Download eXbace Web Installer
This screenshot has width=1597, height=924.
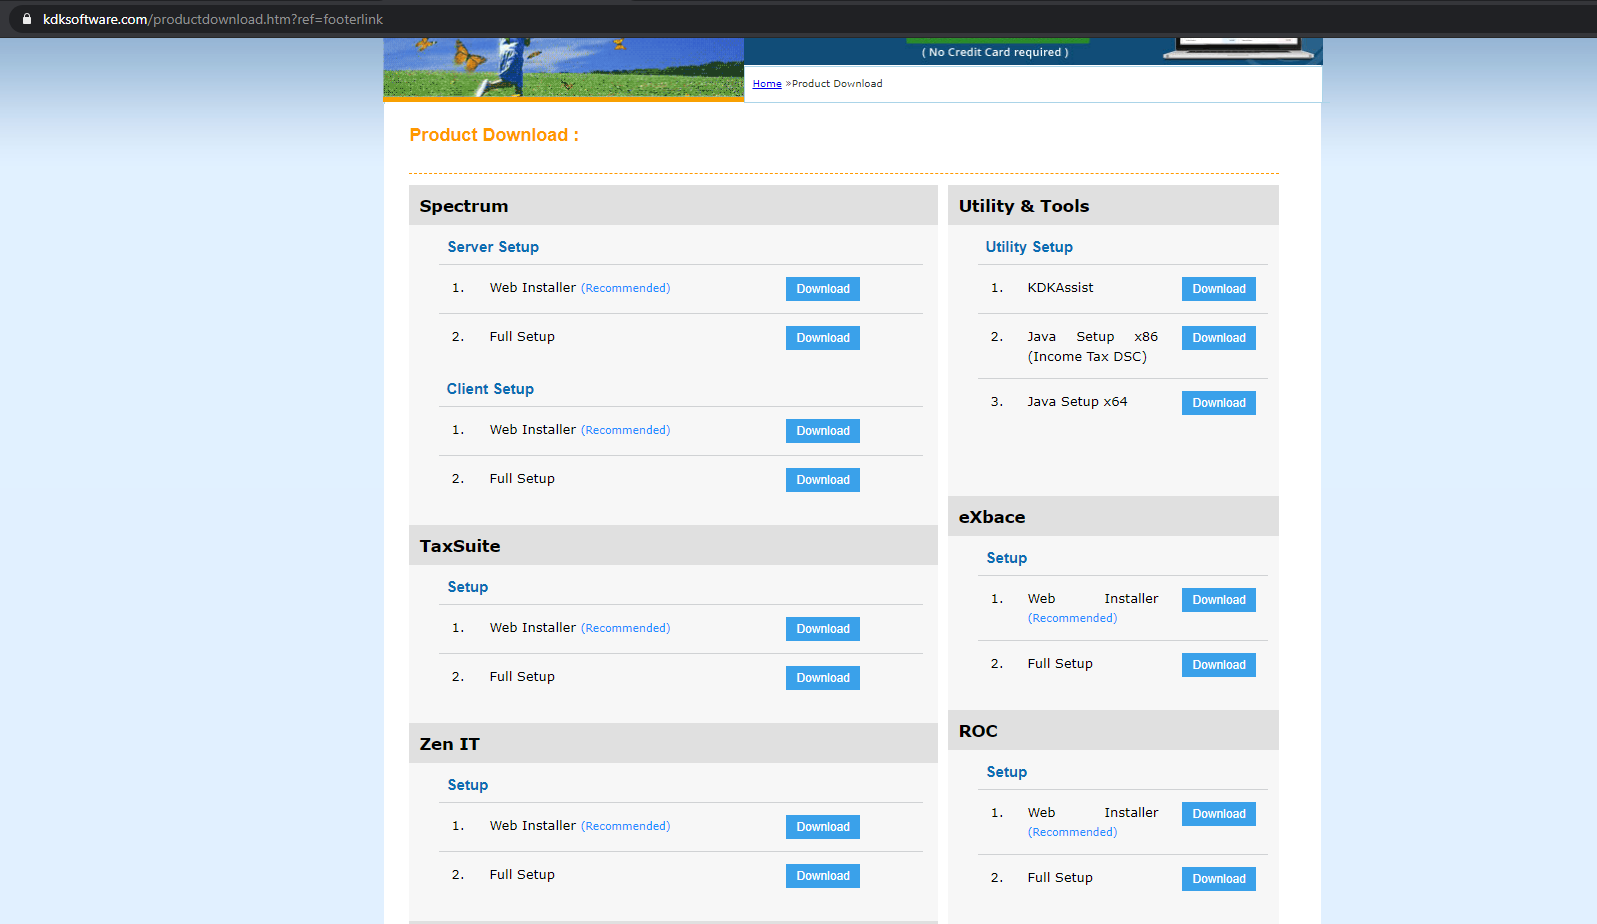point(1219,600)
